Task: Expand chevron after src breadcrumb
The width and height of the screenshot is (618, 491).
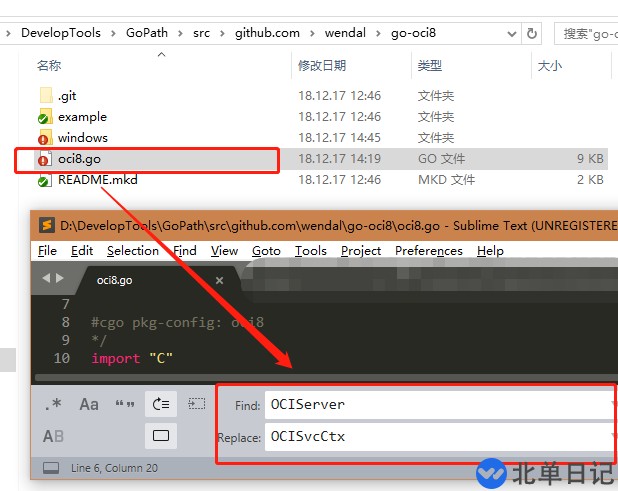Action: point(222,33)
